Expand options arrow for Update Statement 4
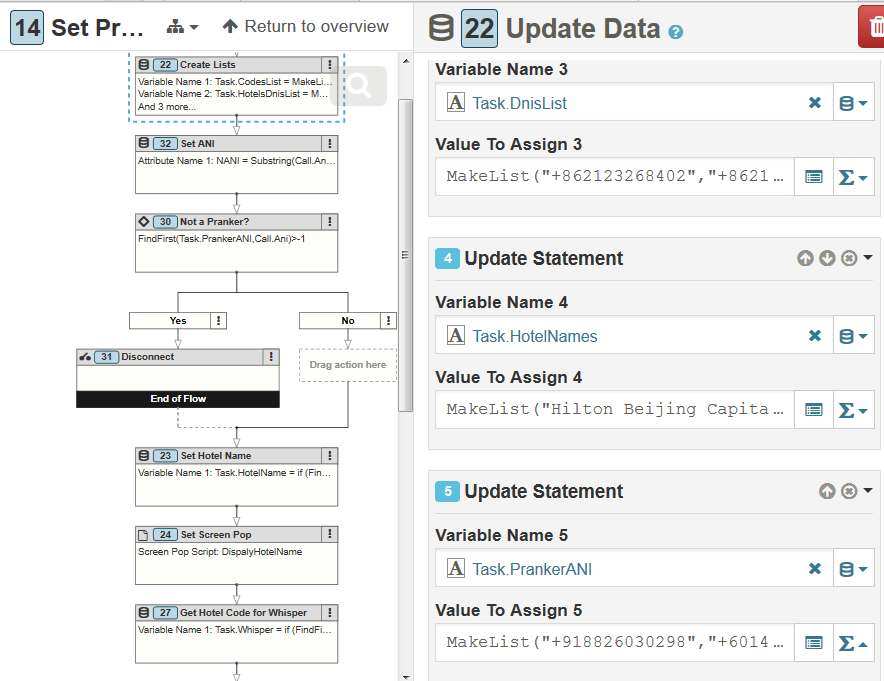884x681 pixels. (868, 259)
